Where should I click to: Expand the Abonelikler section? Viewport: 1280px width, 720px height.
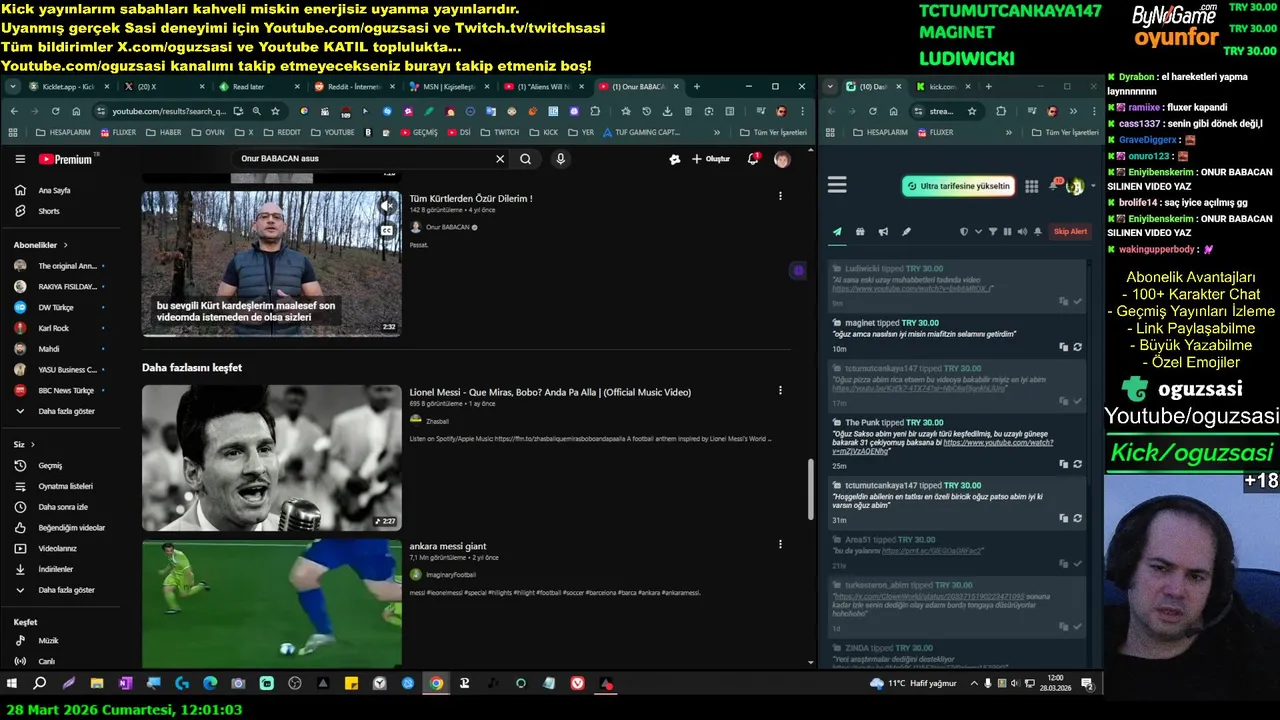(x=41, y=245)
